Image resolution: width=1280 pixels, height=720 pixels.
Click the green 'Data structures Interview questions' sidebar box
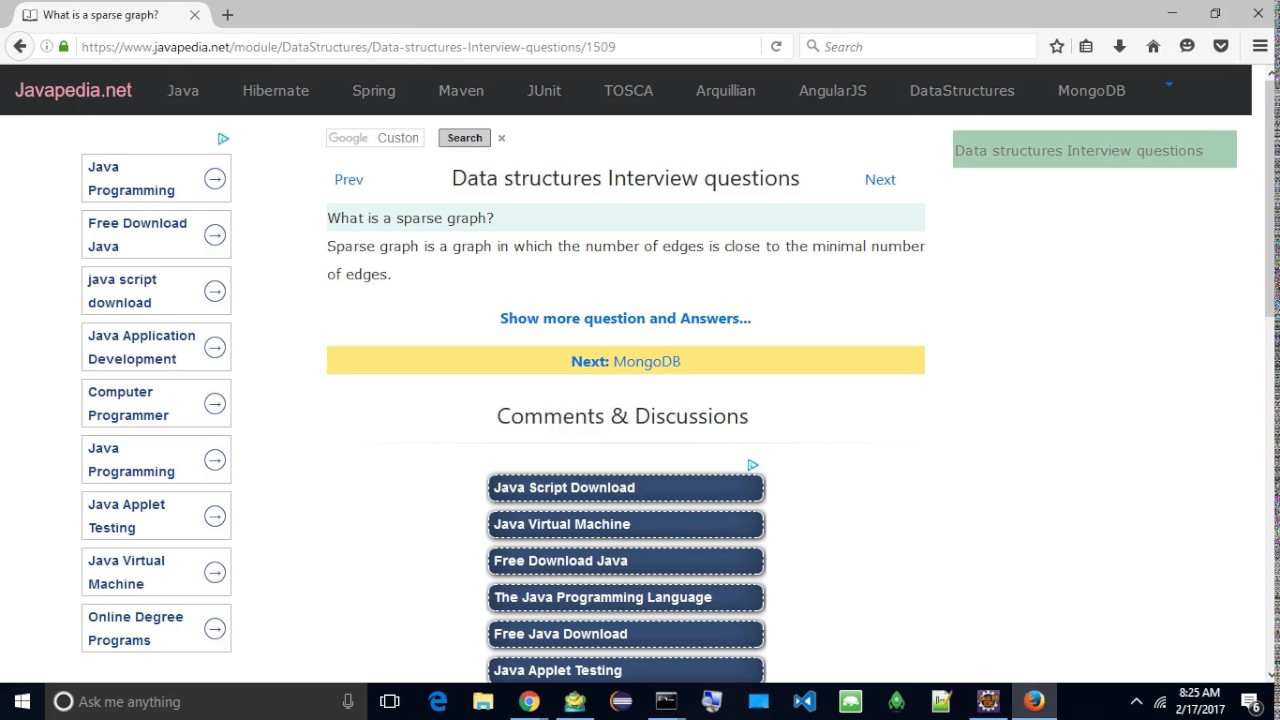1095,150
